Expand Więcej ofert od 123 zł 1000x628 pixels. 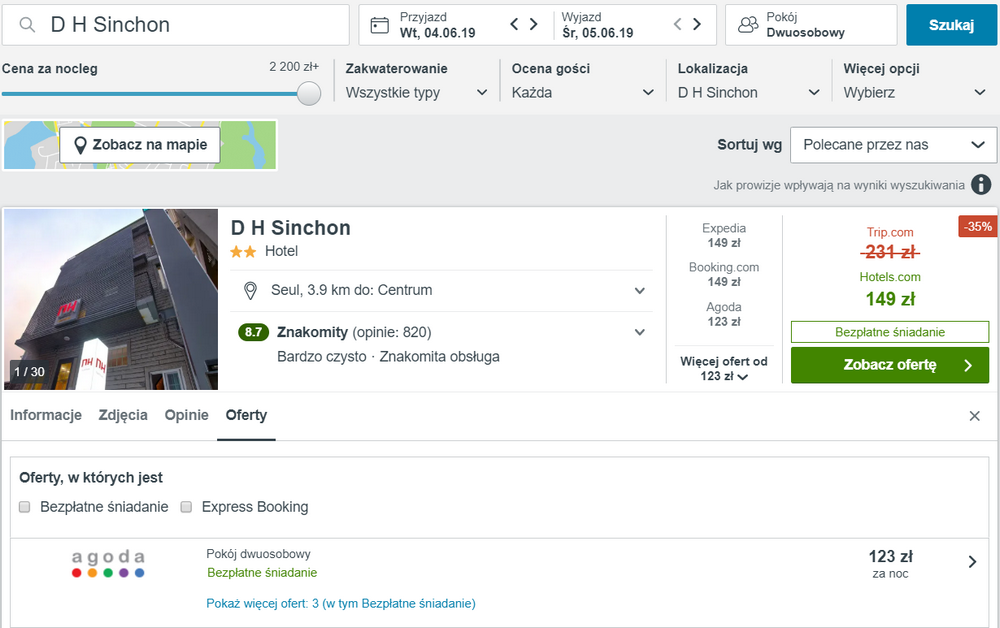tap(724, 369)
